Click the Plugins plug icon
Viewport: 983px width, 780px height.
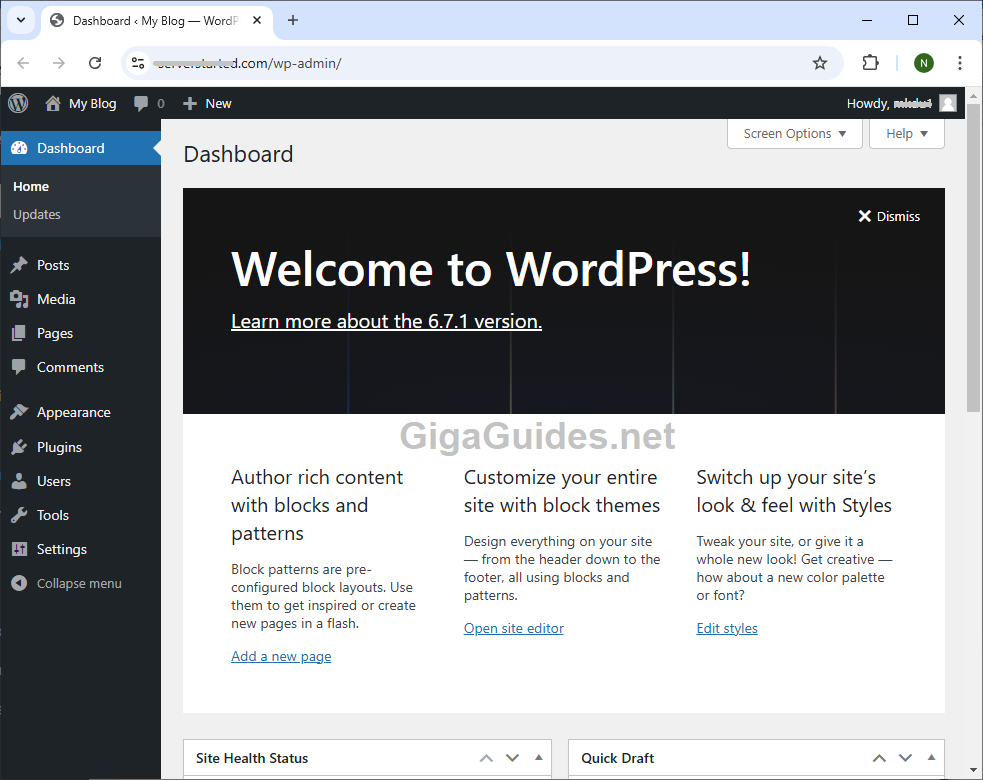pyautogui.click(x=19, y=447)
